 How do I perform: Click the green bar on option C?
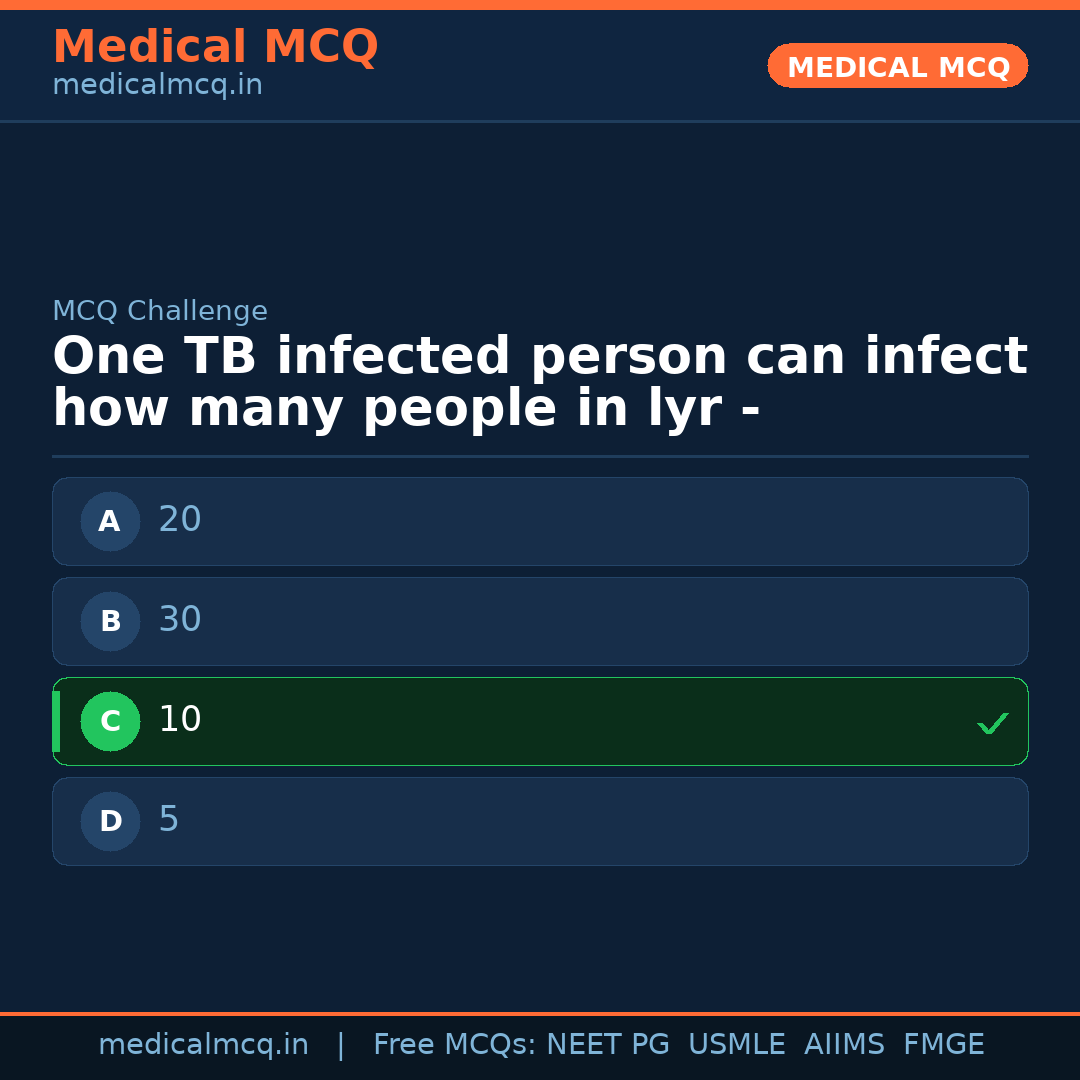pyautogui.click(x=56, y=721)
